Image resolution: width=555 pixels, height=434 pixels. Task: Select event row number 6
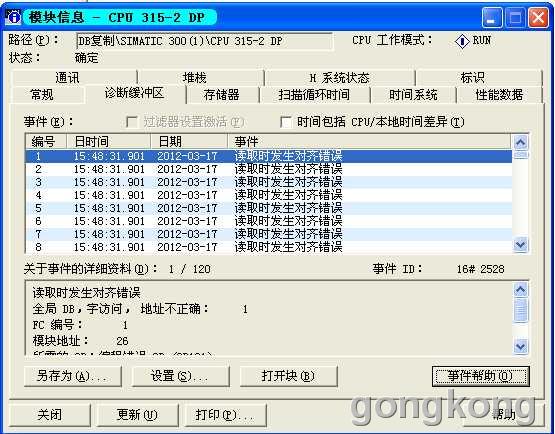coord(268,221)
